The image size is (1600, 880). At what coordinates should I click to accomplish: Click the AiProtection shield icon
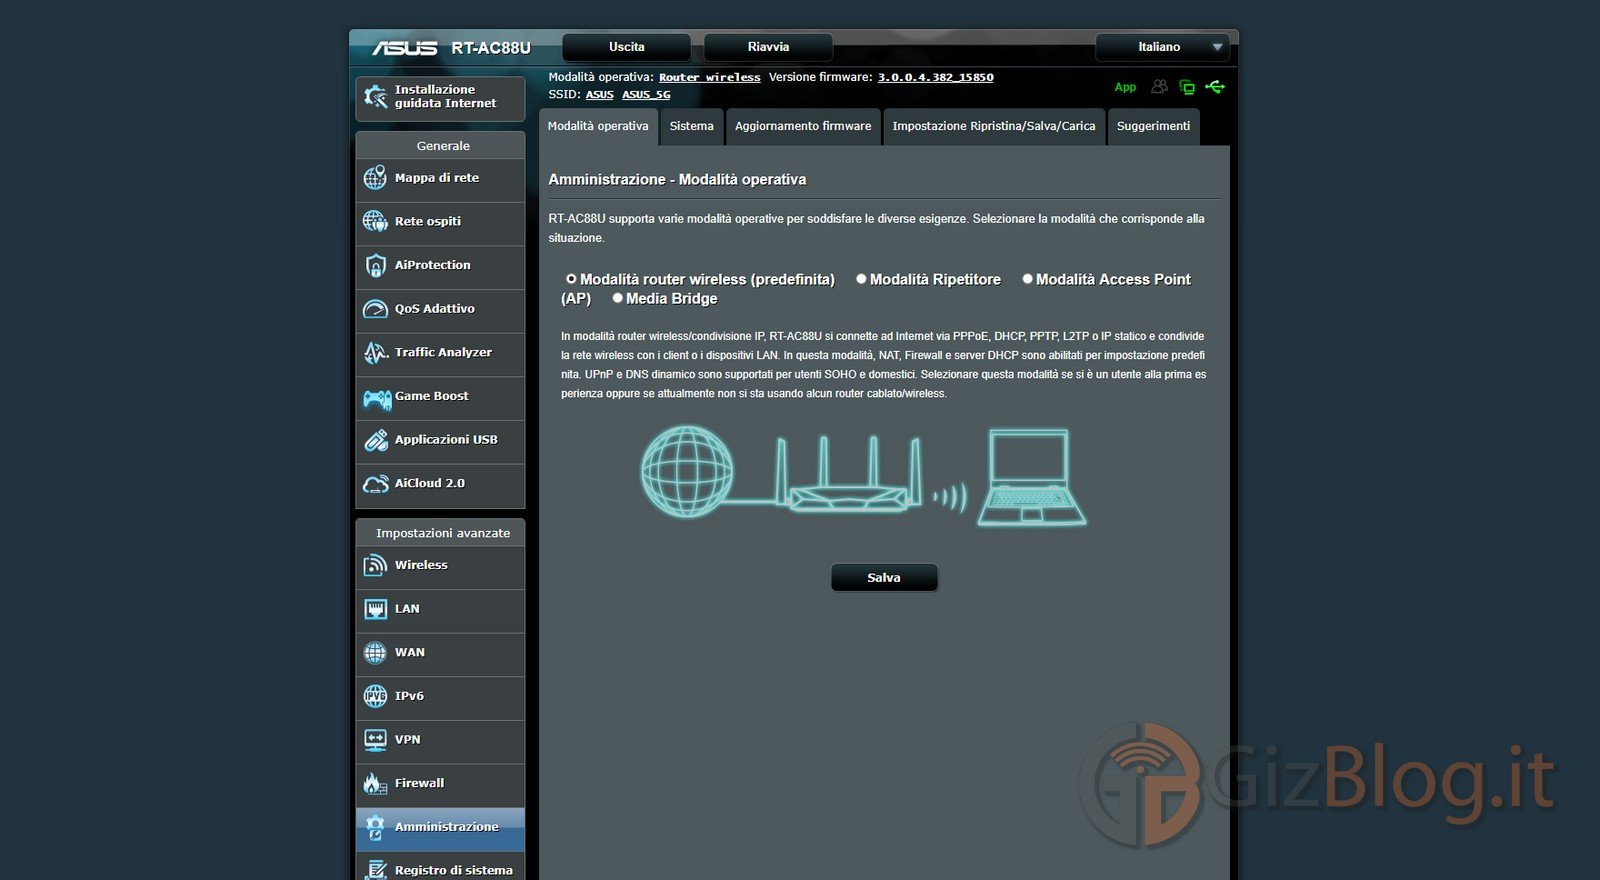pyautogui.click(x=375, y=265)
